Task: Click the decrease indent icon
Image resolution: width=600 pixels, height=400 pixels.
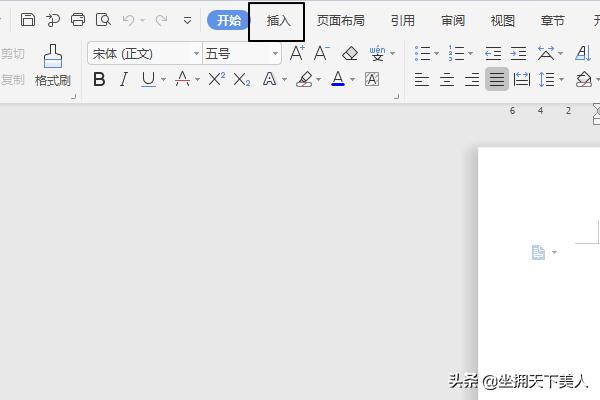Action: pos(493,53)
